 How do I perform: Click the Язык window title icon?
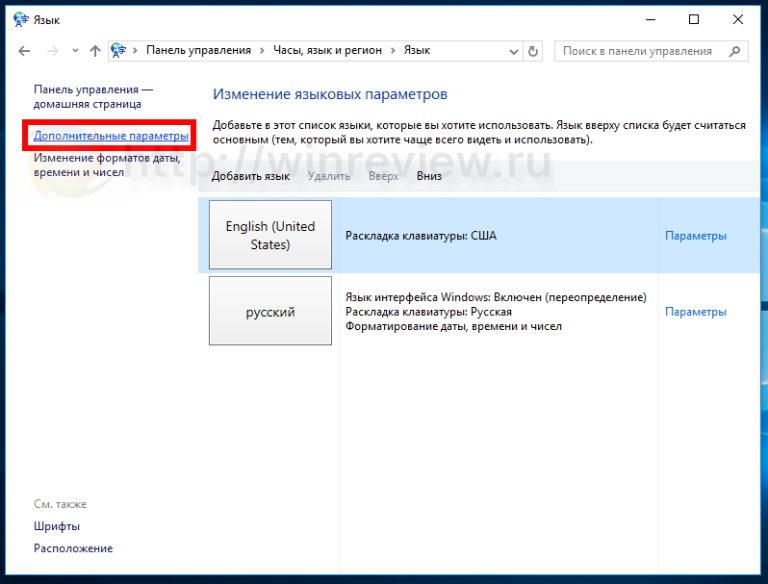(x=20, y=18)
